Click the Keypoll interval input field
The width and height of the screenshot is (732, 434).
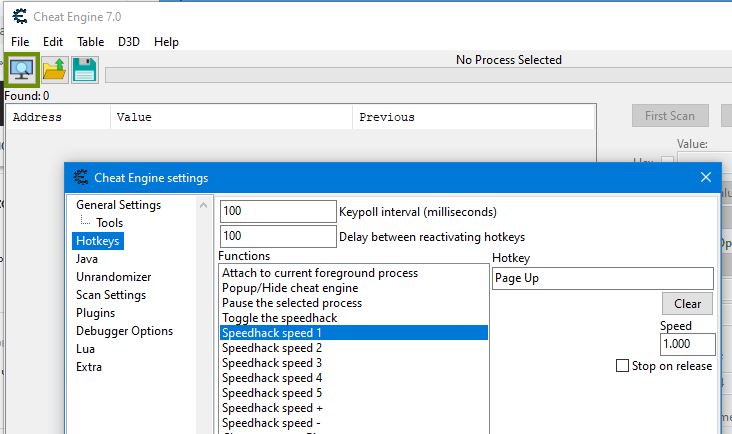(x=278, y=211)
